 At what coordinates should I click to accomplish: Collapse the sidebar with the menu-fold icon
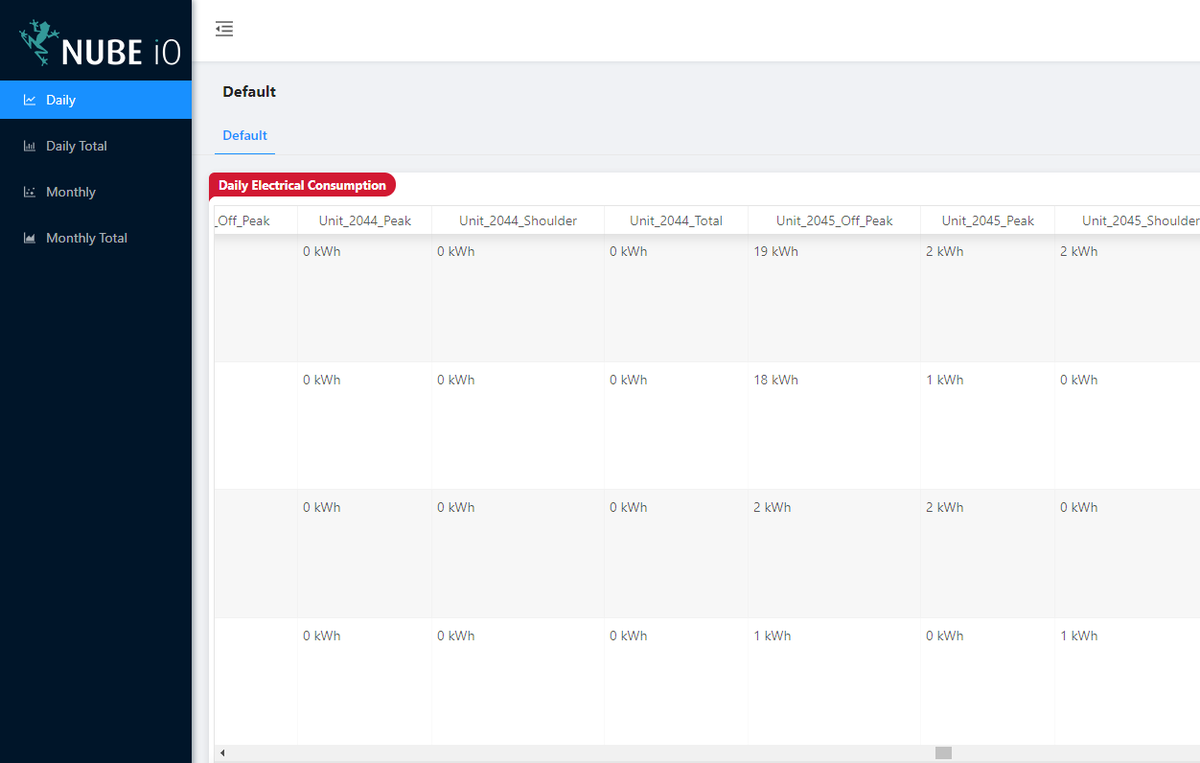[x=224, y=29]
